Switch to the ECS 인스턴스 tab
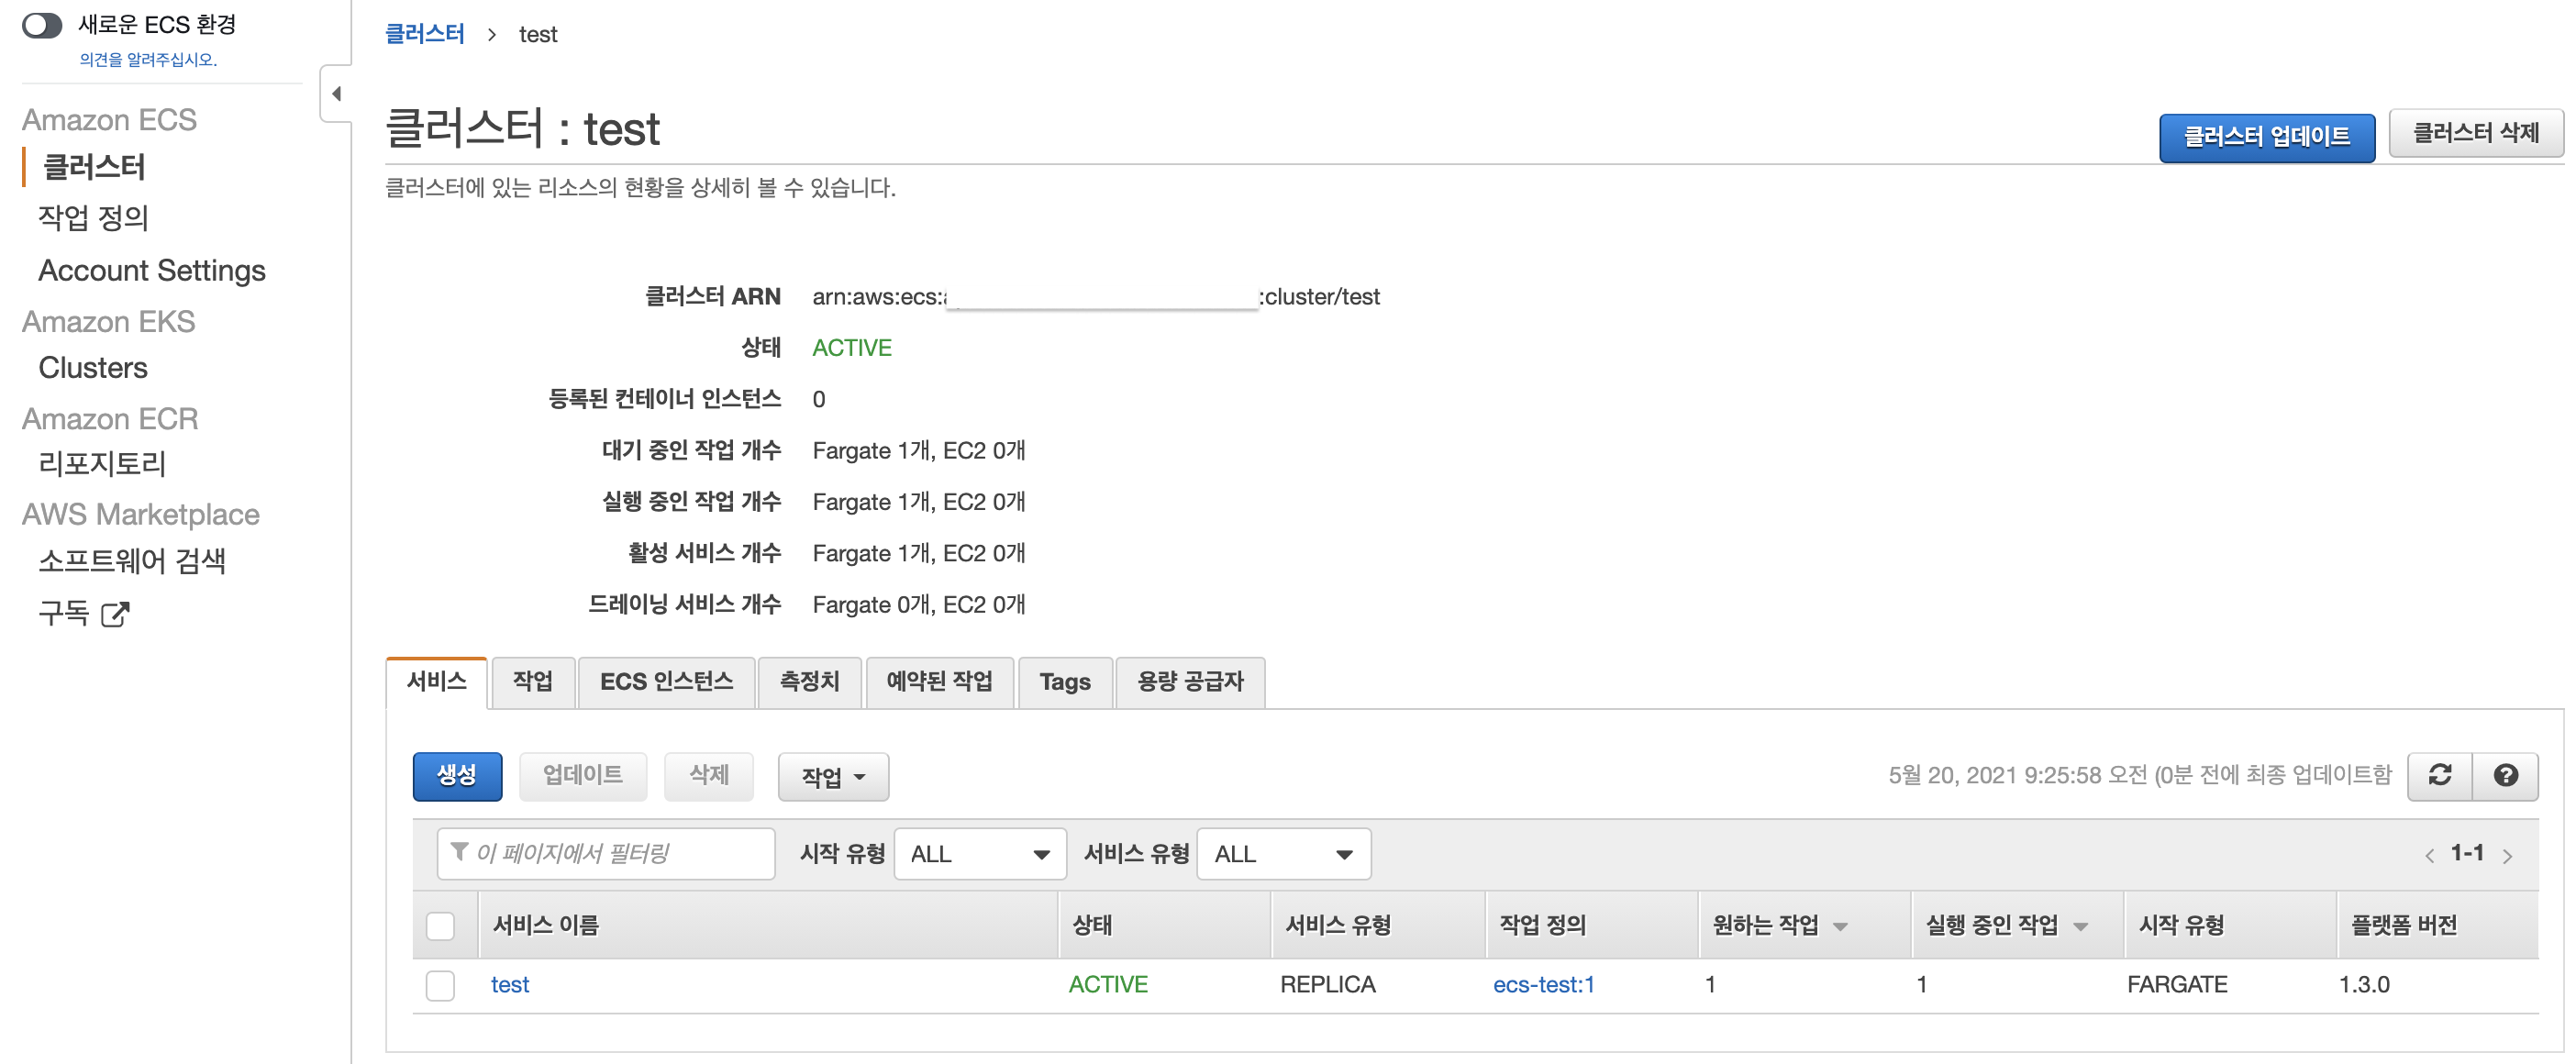 pos(666,682)
